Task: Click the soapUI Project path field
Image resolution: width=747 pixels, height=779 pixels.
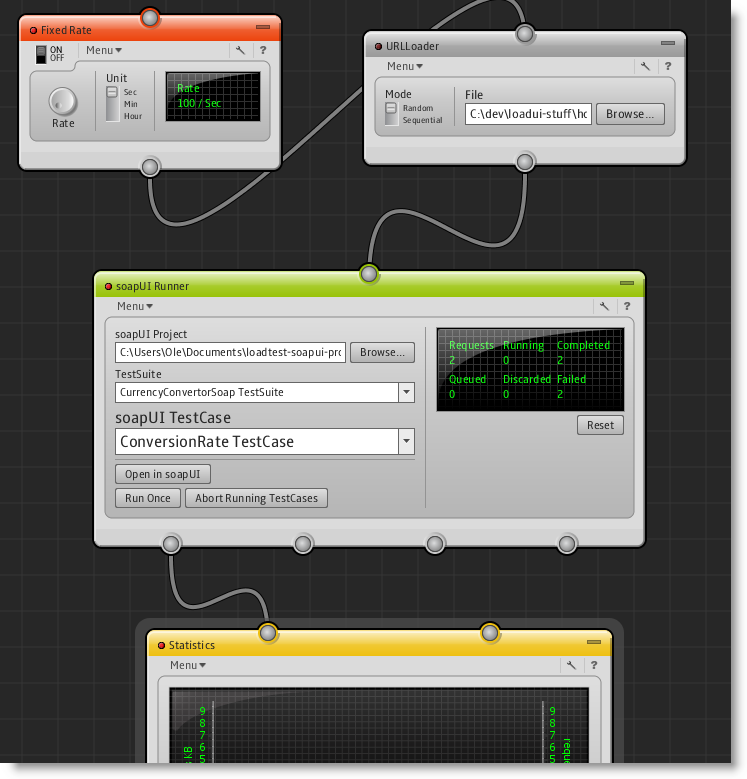Action: [230, 352]
